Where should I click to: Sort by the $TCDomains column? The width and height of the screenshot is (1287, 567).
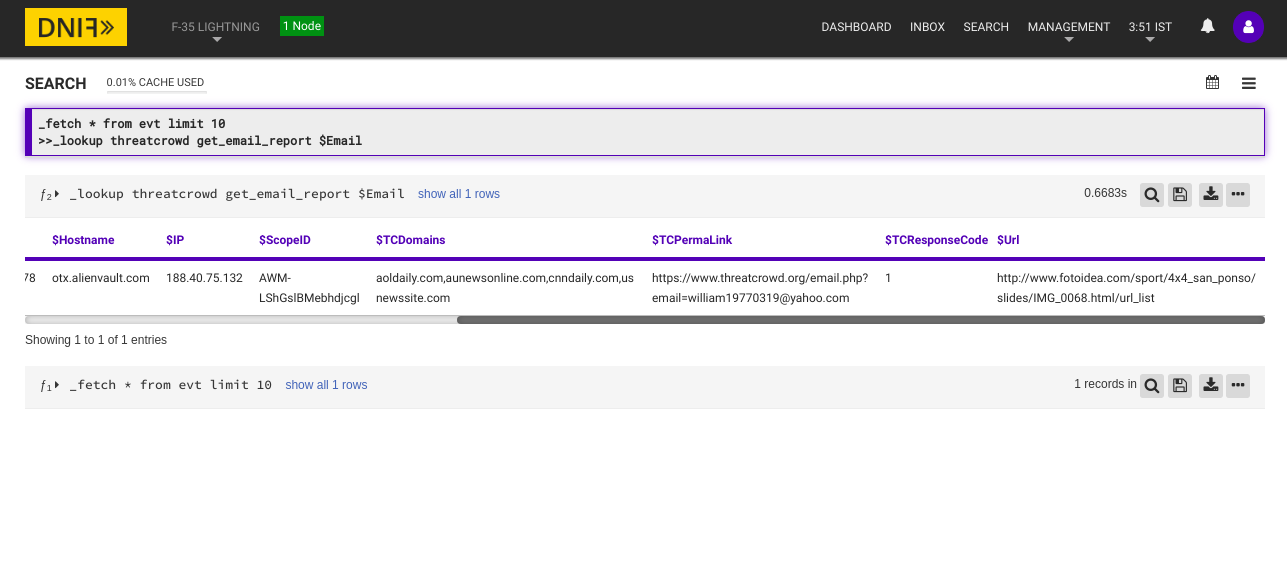tap(411, 240)
